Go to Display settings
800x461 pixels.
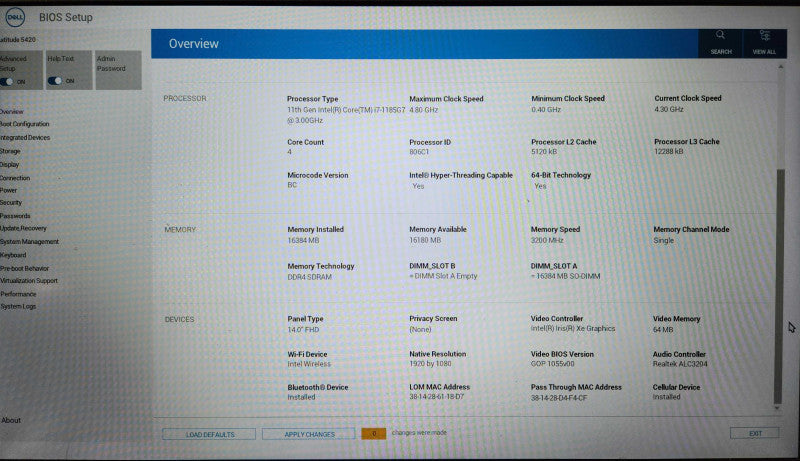(10, 165)
